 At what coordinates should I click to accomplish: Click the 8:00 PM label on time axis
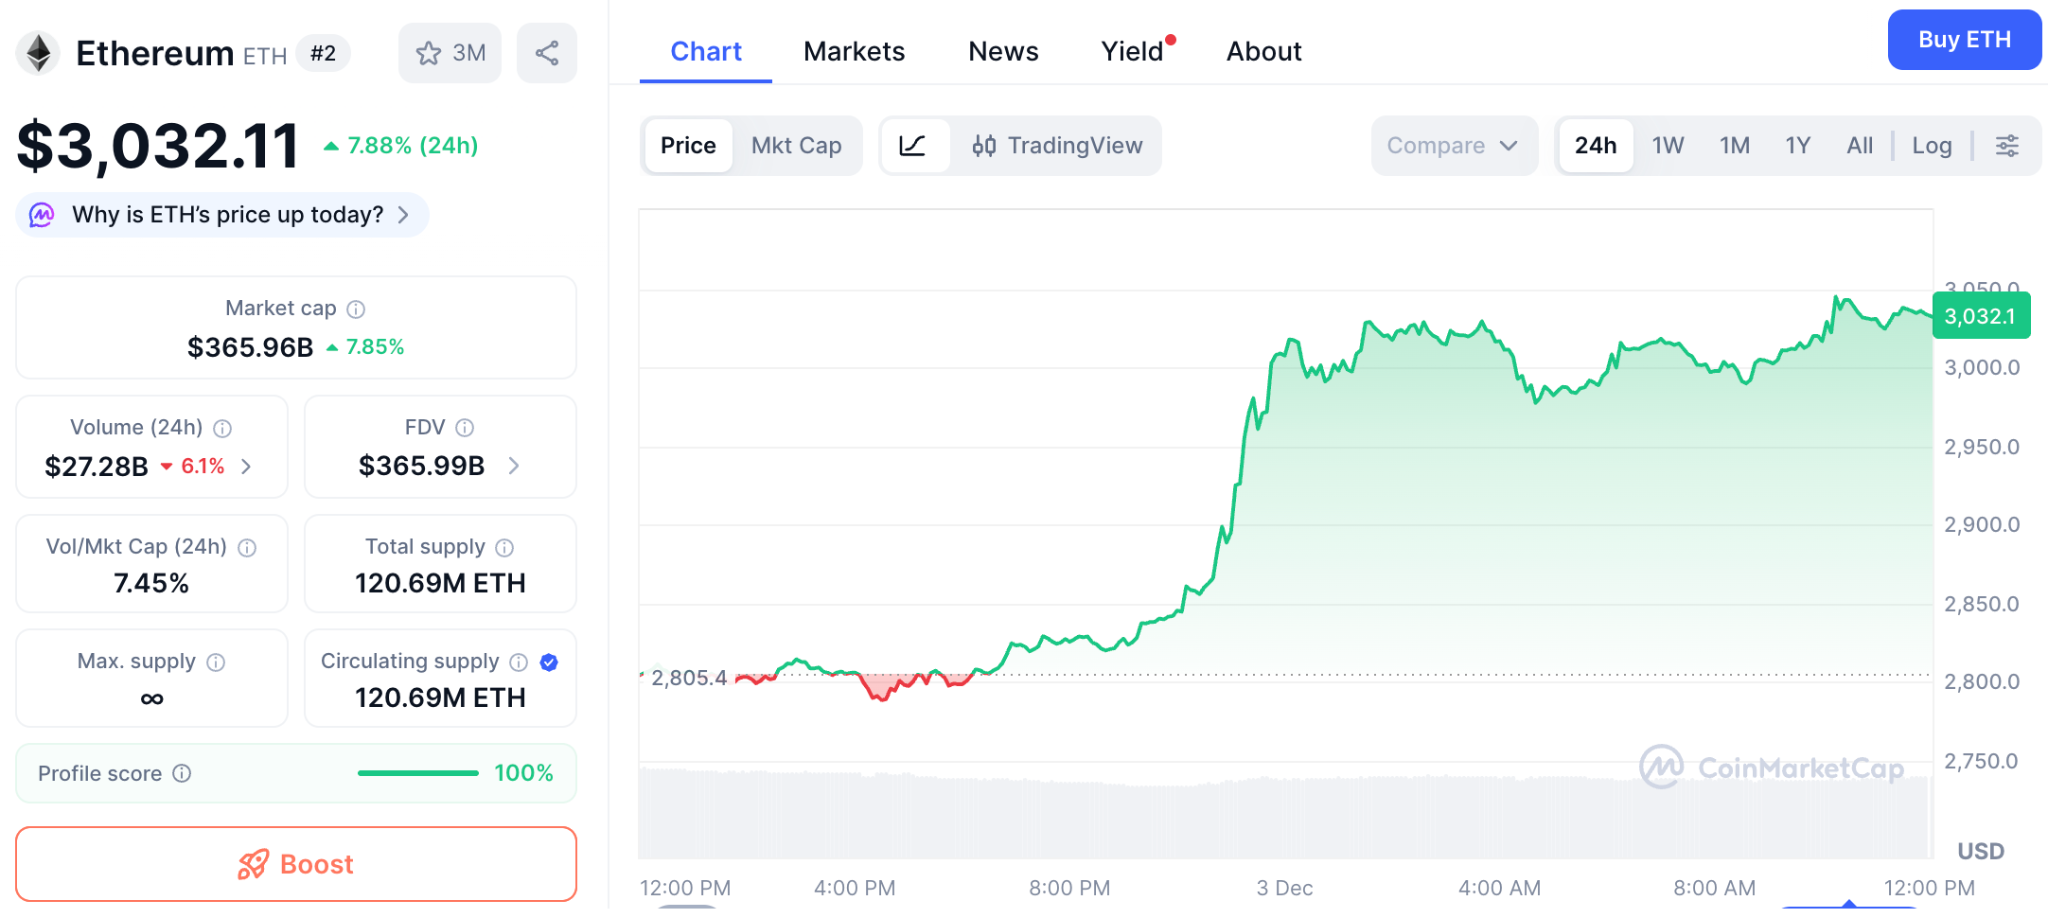point(1069,888)
